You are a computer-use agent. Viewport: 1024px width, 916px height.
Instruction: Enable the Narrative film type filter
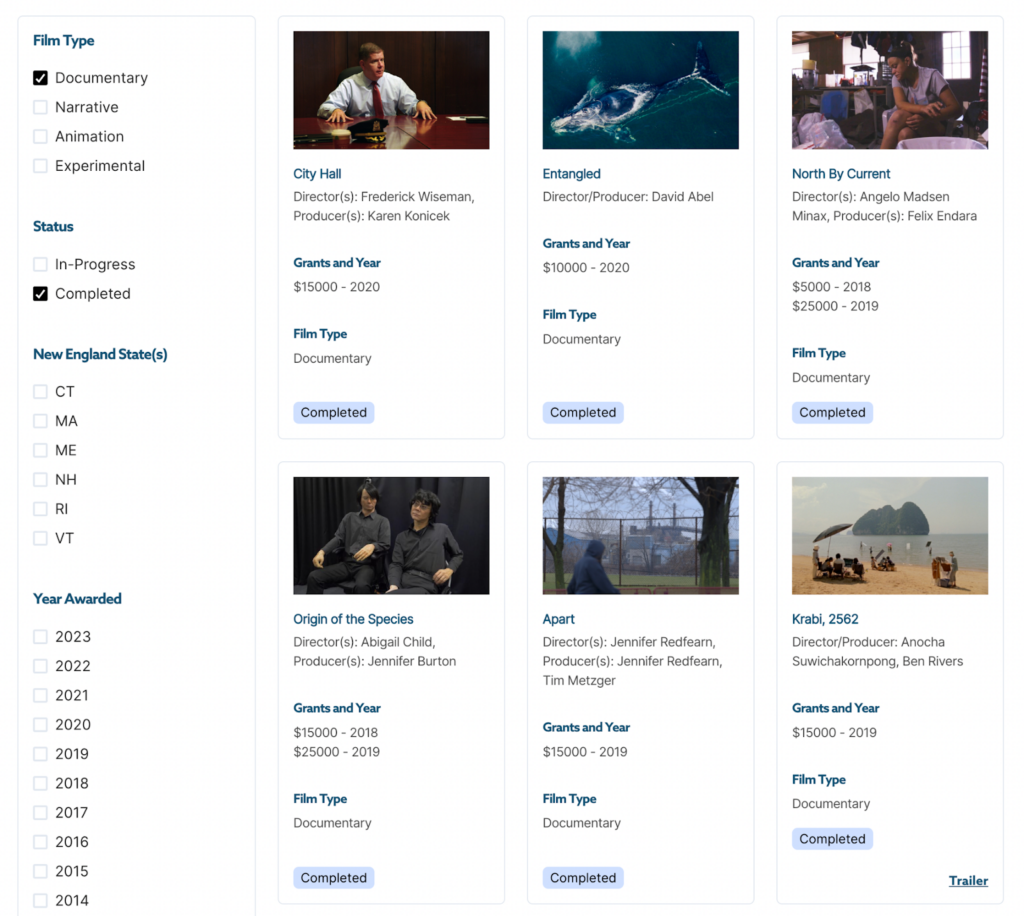click(40, 107)
